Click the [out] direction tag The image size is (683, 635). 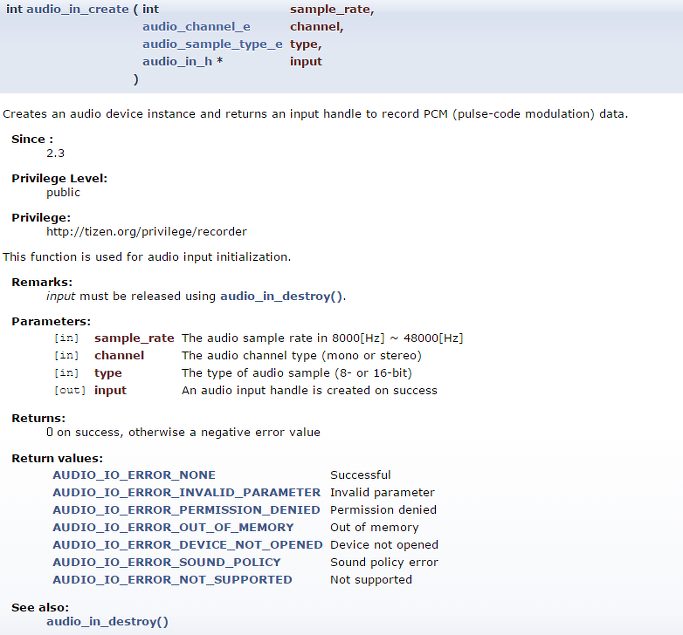(x=70, y=390)
